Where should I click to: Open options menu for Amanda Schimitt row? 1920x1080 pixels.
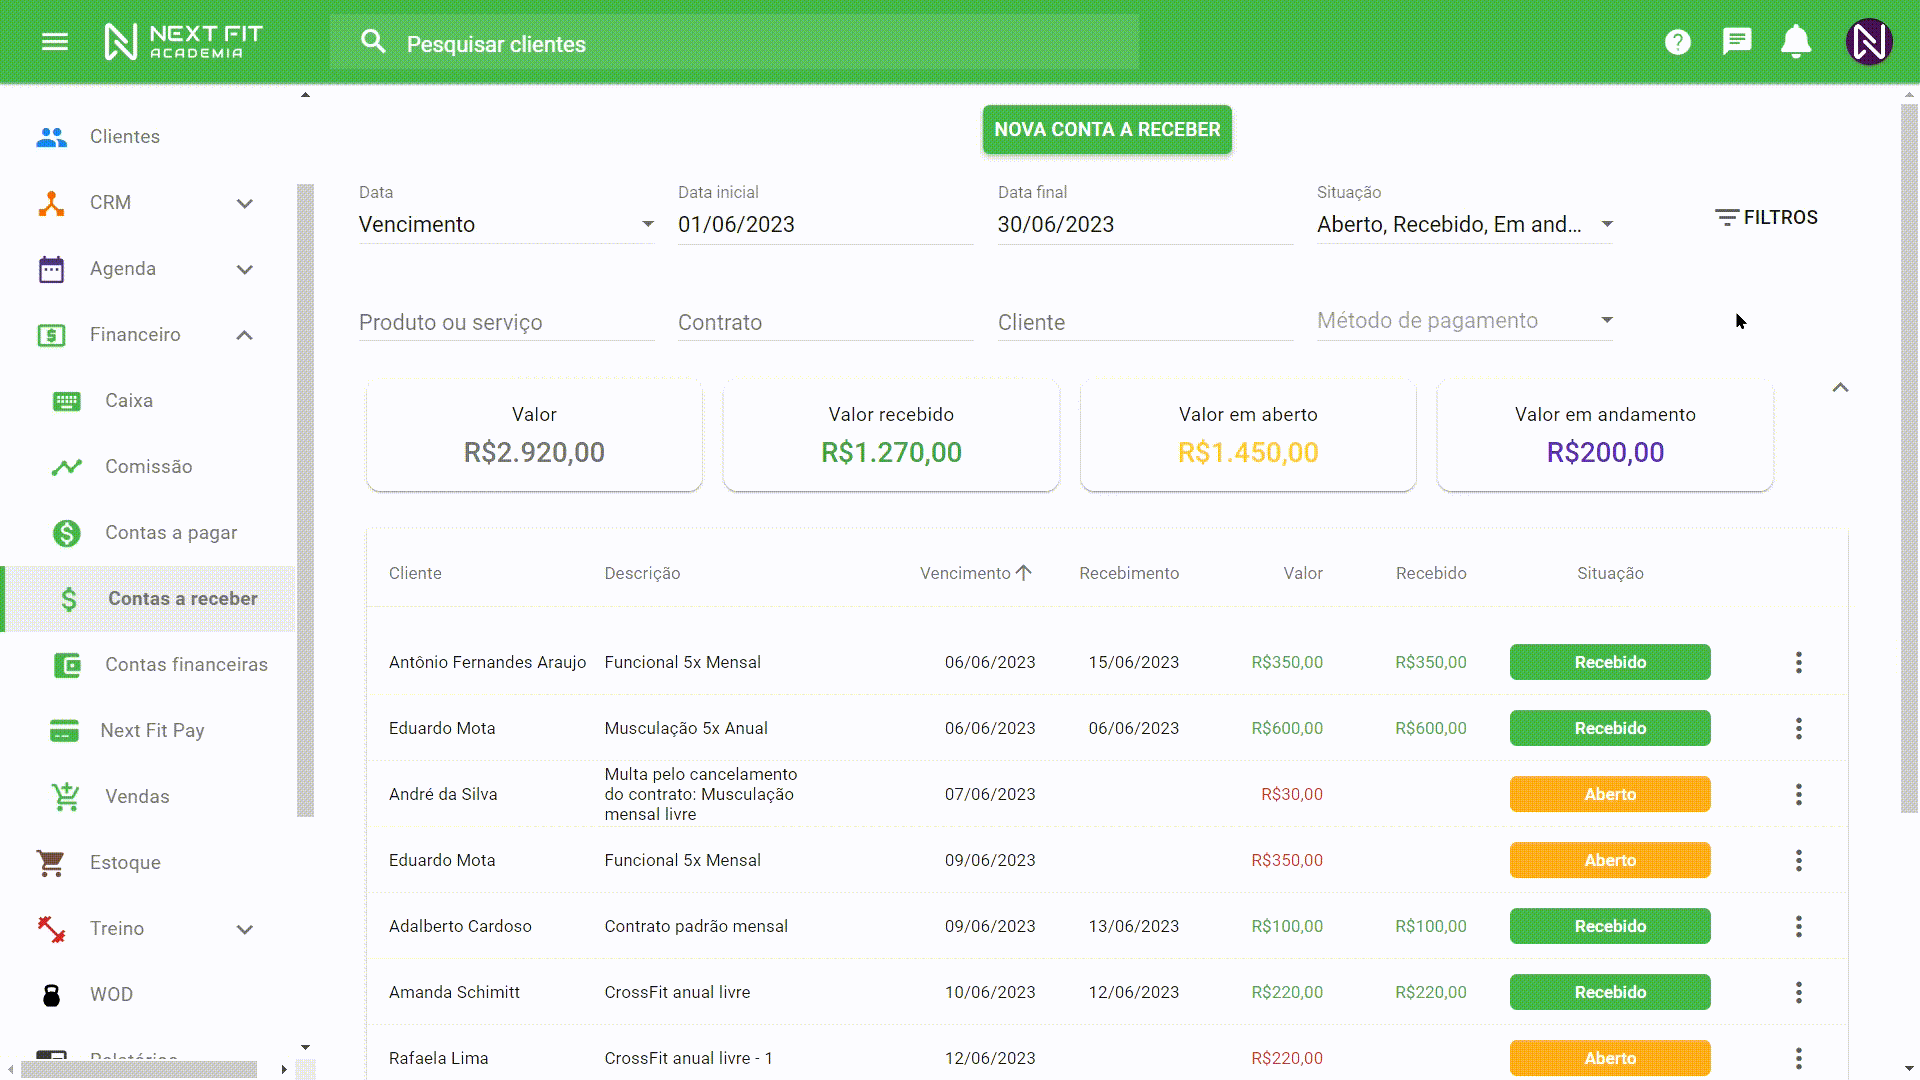(x=1798, y=992)
